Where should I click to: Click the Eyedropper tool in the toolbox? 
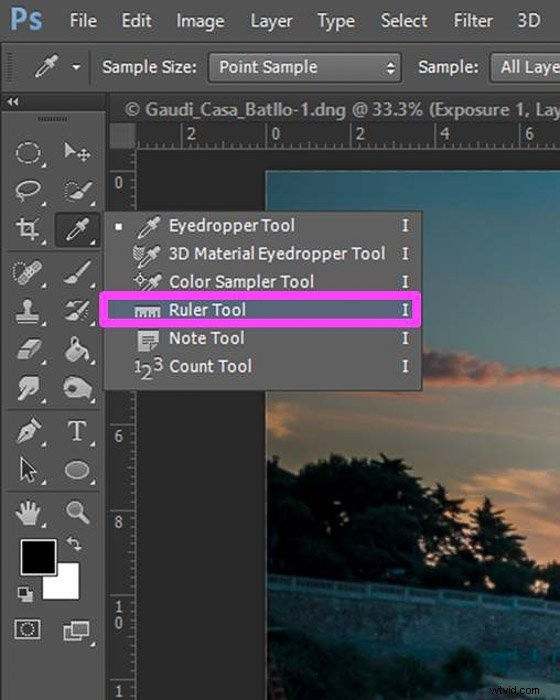coord(77,229)
